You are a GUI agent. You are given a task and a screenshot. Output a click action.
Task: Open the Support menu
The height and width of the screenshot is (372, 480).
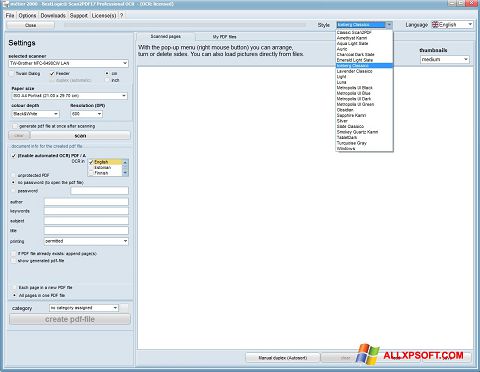(79, 16)
